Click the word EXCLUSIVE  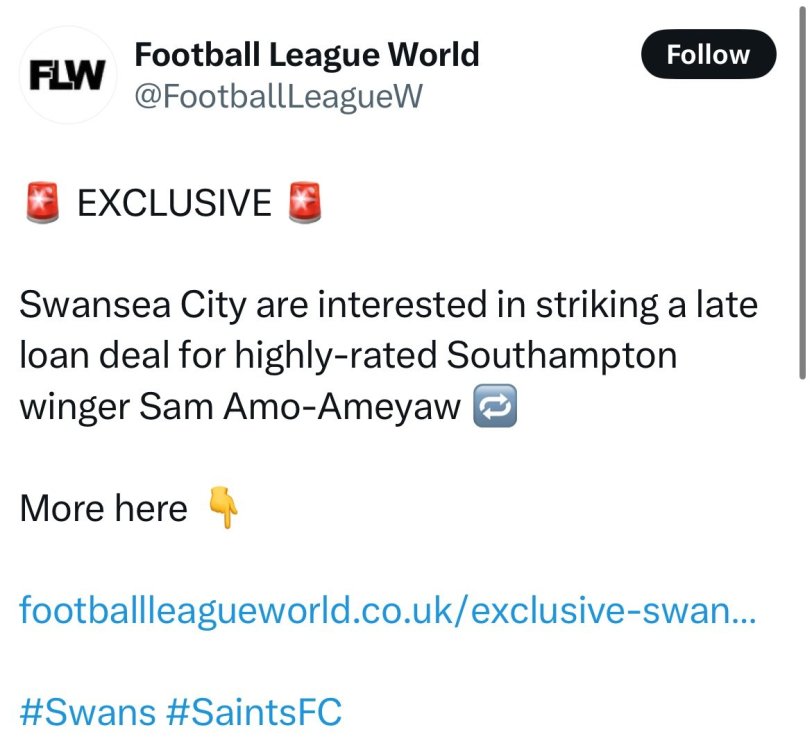174,204
